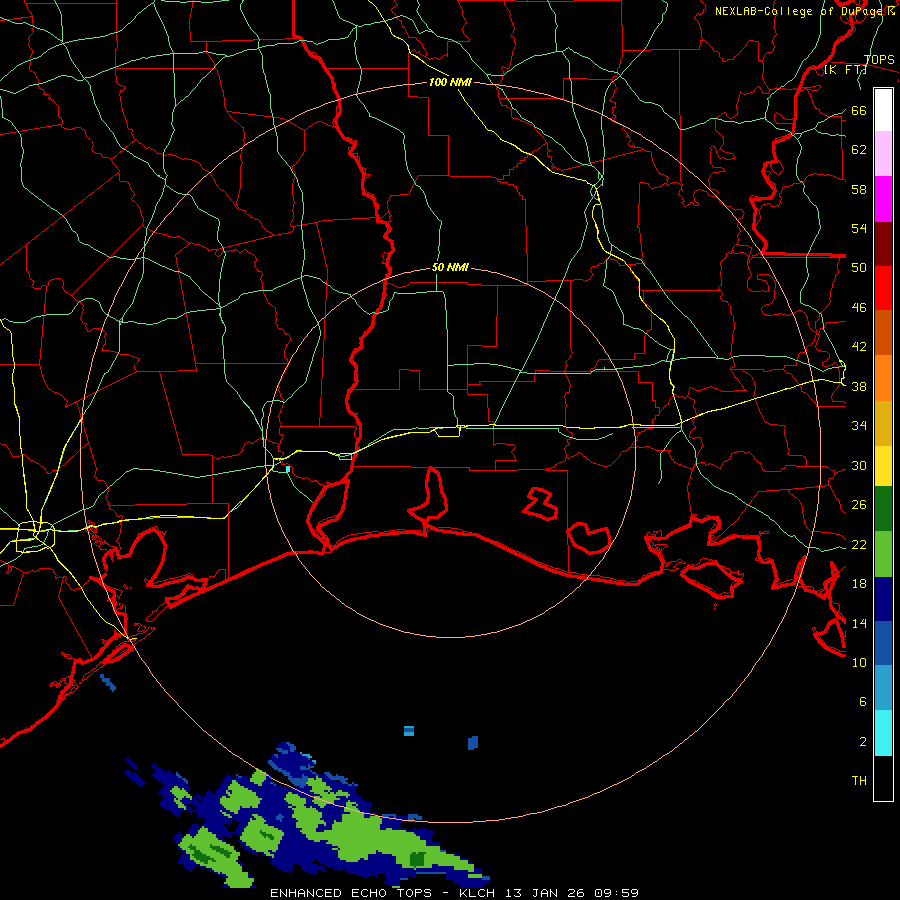The image size is (900, 900).
Task: Click the 6 legend value label
Action: click(x=863, y=702)
